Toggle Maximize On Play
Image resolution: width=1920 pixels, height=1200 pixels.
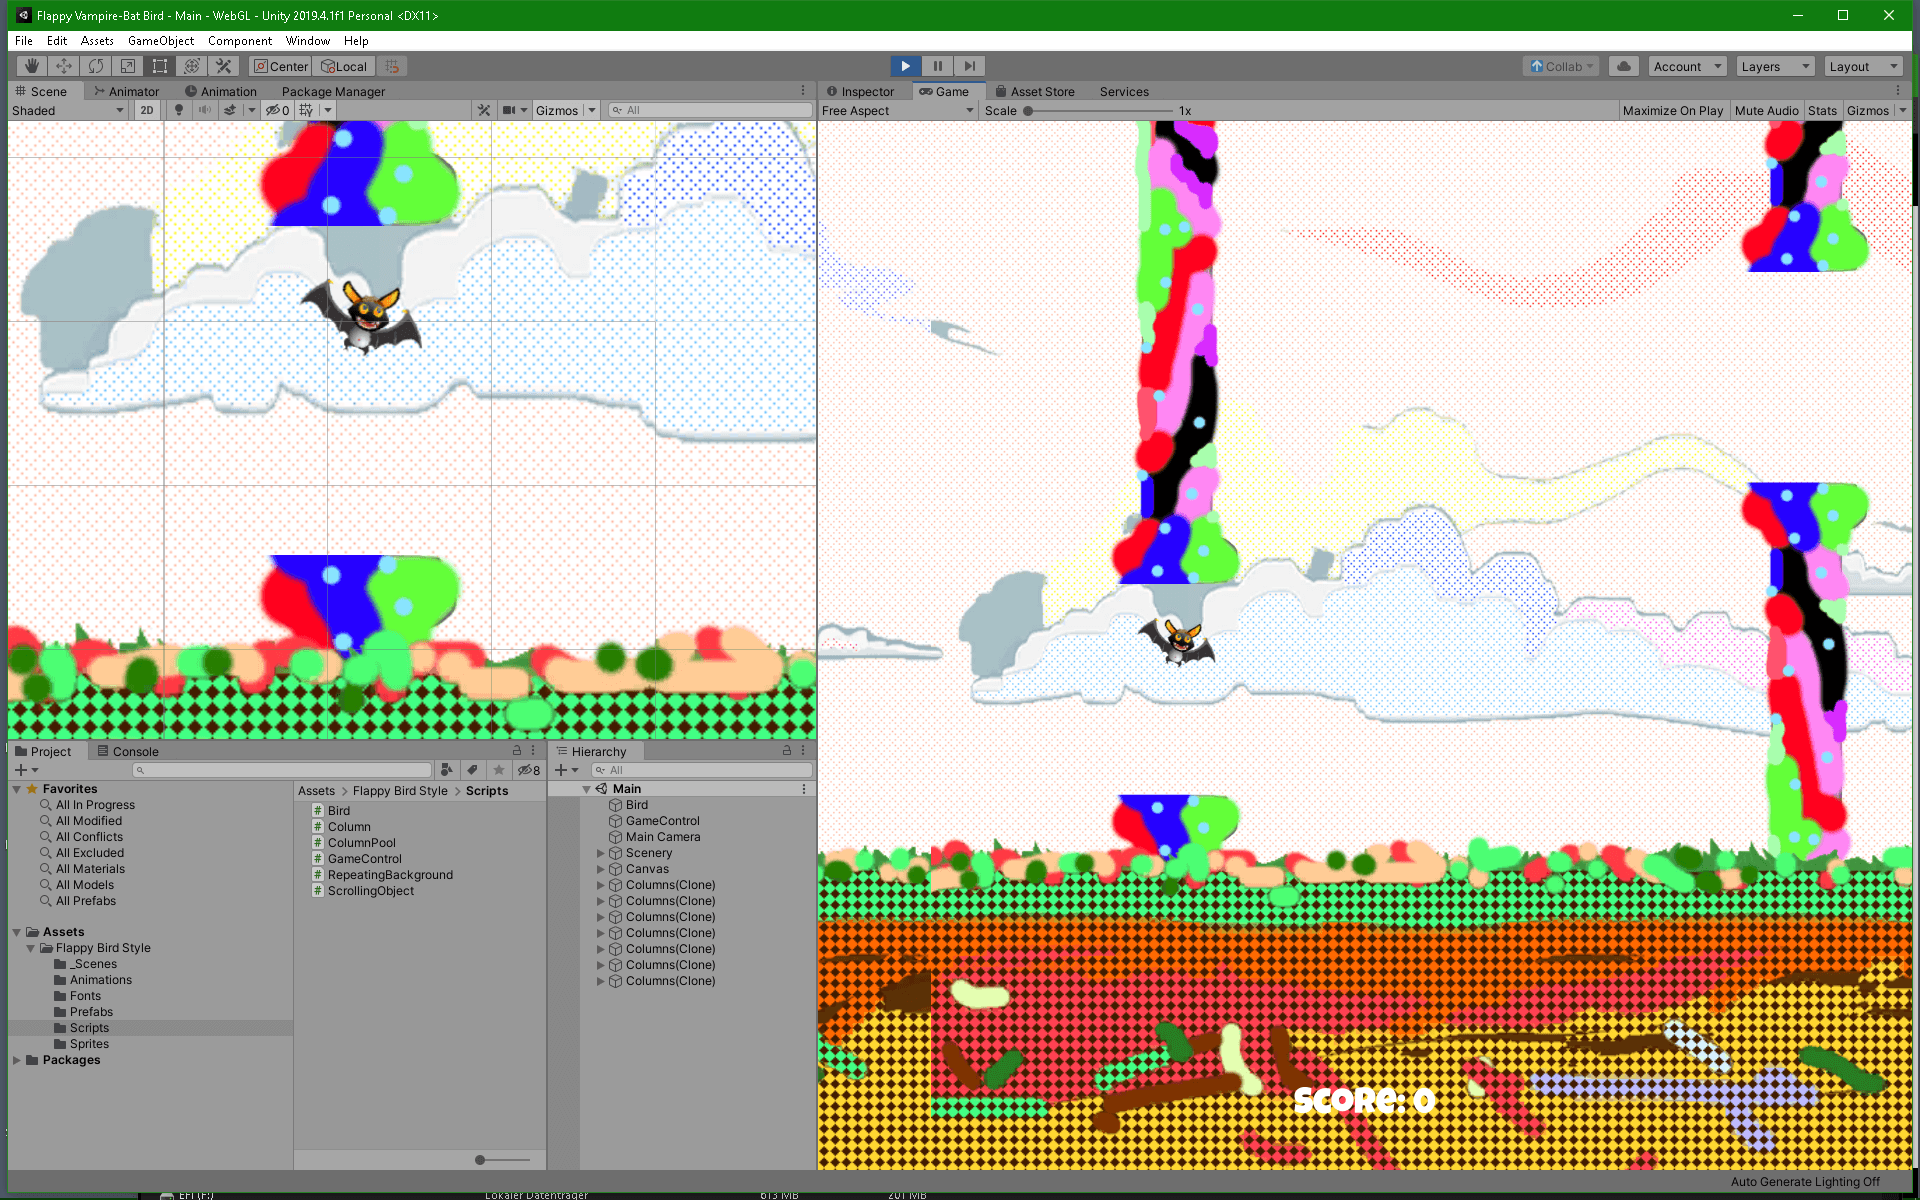click(x=1672, y=111)
